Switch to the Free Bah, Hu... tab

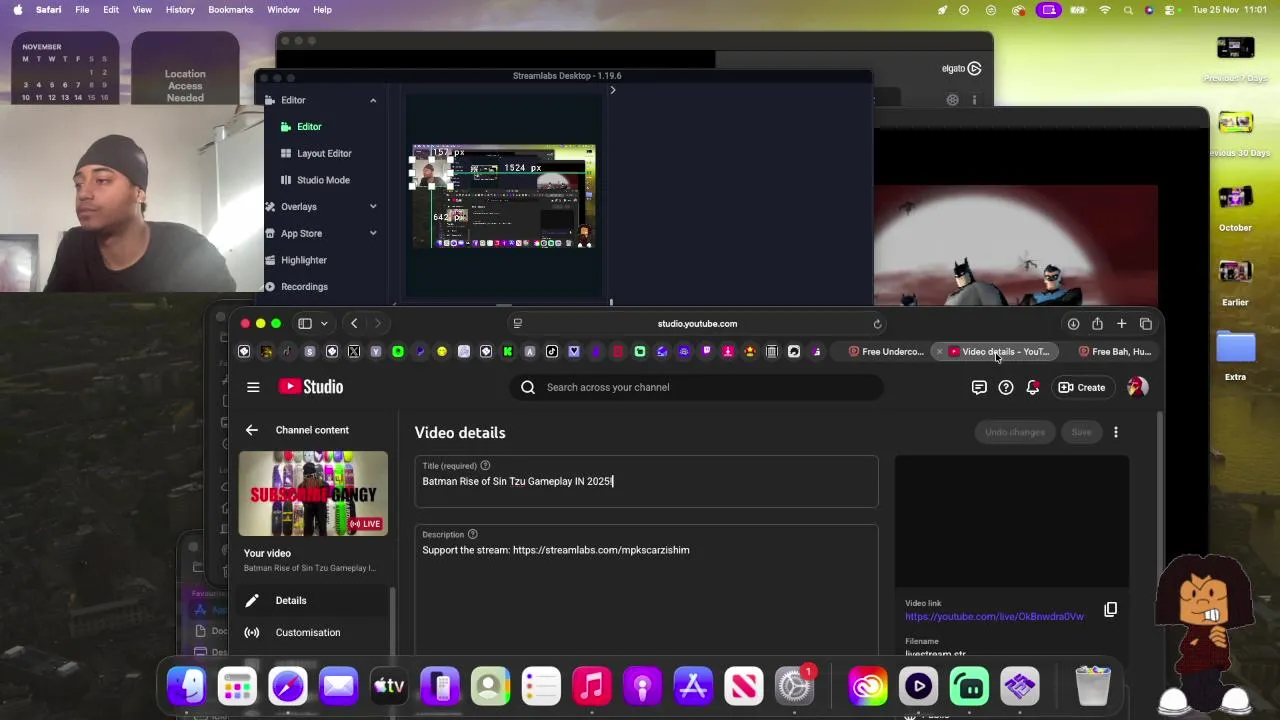point(1115,352)
